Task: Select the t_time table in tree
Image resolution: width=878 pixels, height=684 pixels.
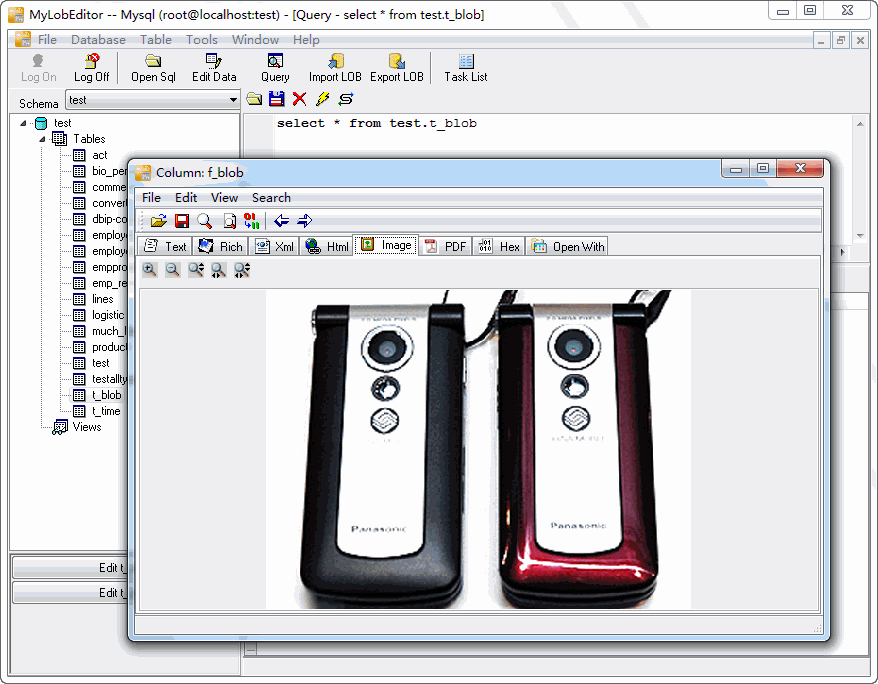Action: [x=106, y=411]
